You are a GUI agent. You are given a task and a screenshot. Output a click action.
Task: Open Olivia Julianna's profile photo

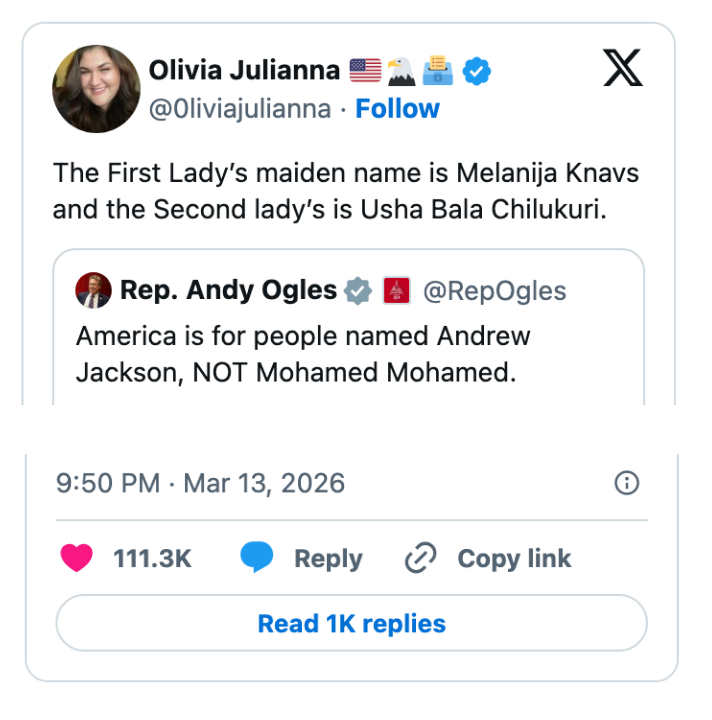pos(96,89)
